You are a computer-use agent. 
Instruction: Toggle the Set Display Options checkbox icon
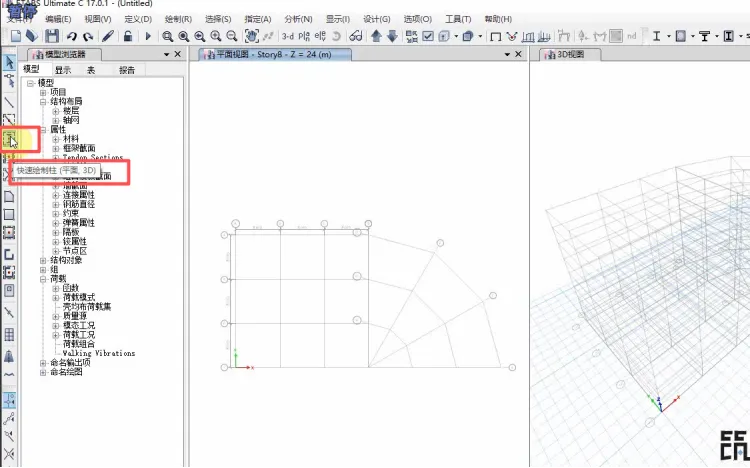tap(428, 36)
